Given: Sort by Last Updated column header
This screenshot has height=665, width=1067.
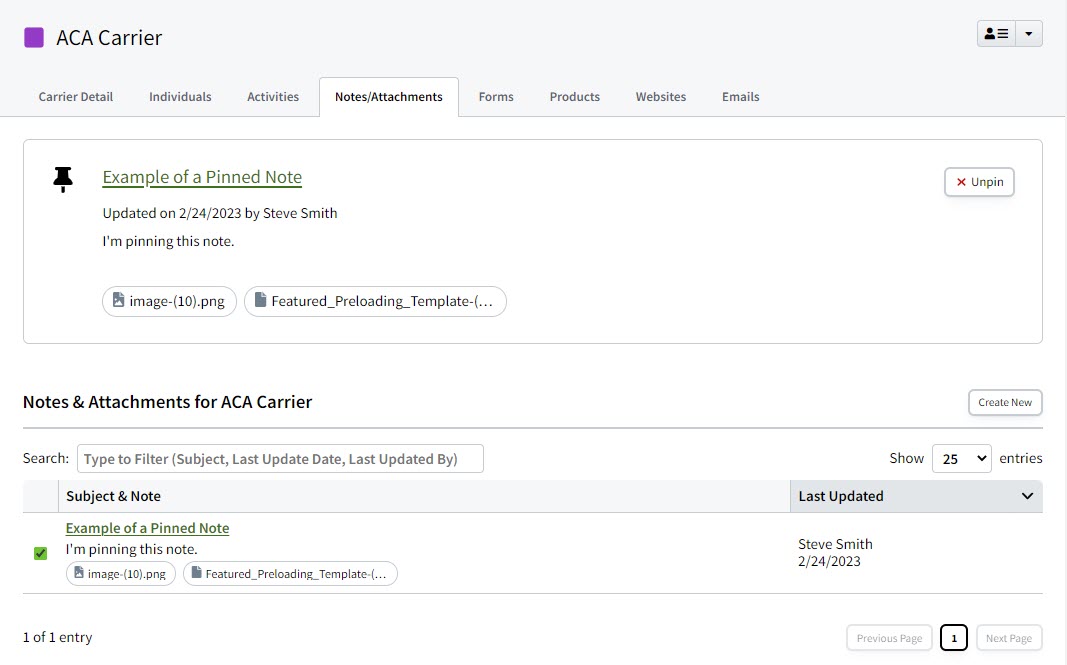Looking at the screenshot, I should [x=916, y=496].
